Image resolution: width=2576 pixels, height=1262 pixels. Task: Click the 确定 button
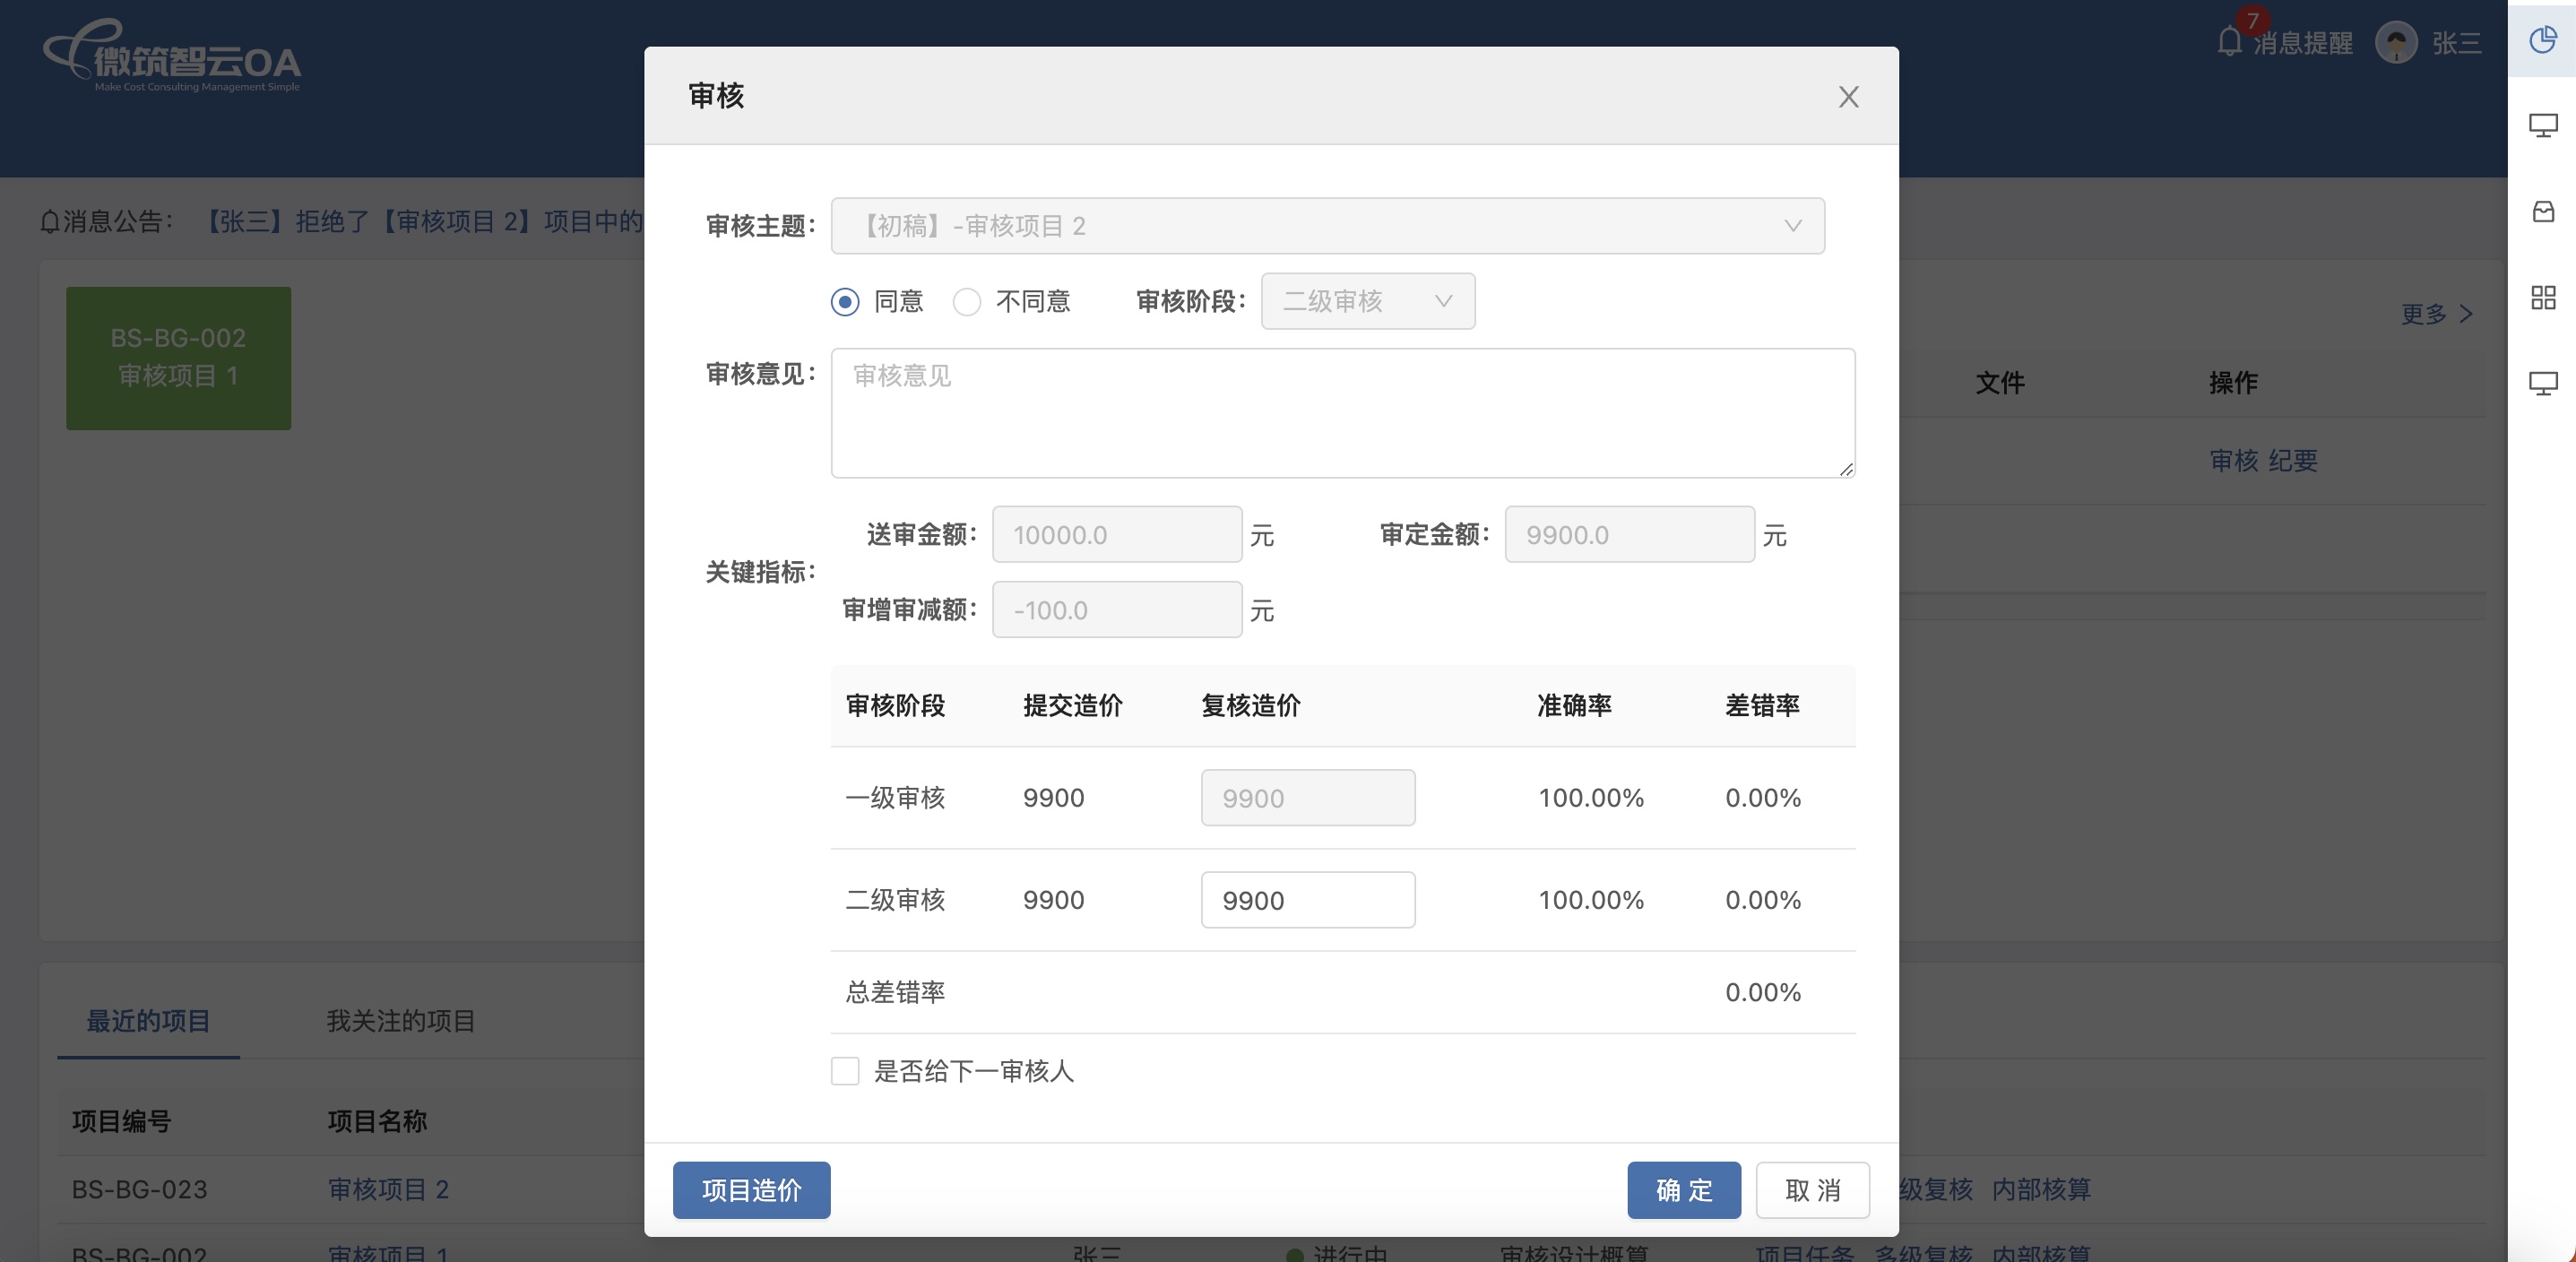1683,1190
